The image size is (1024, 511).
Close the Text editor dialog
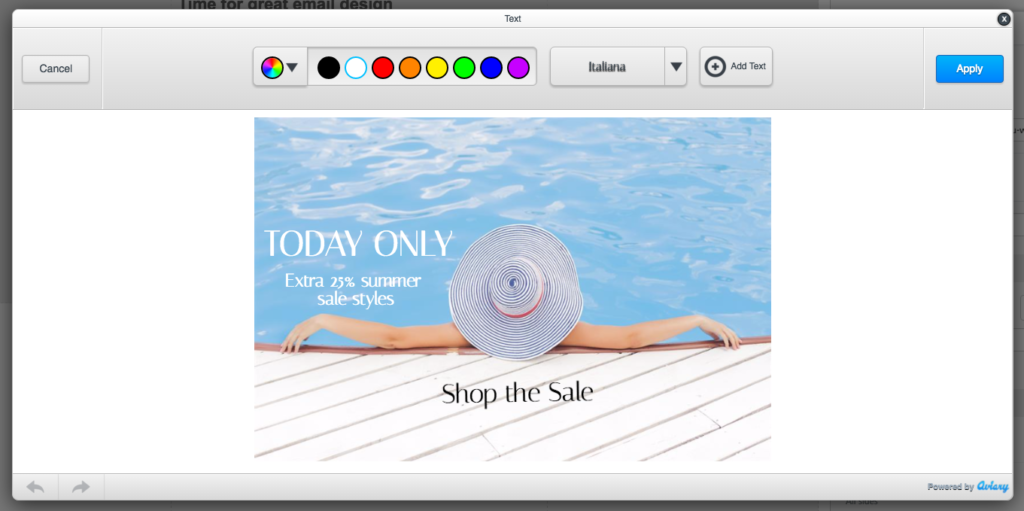1004,19
